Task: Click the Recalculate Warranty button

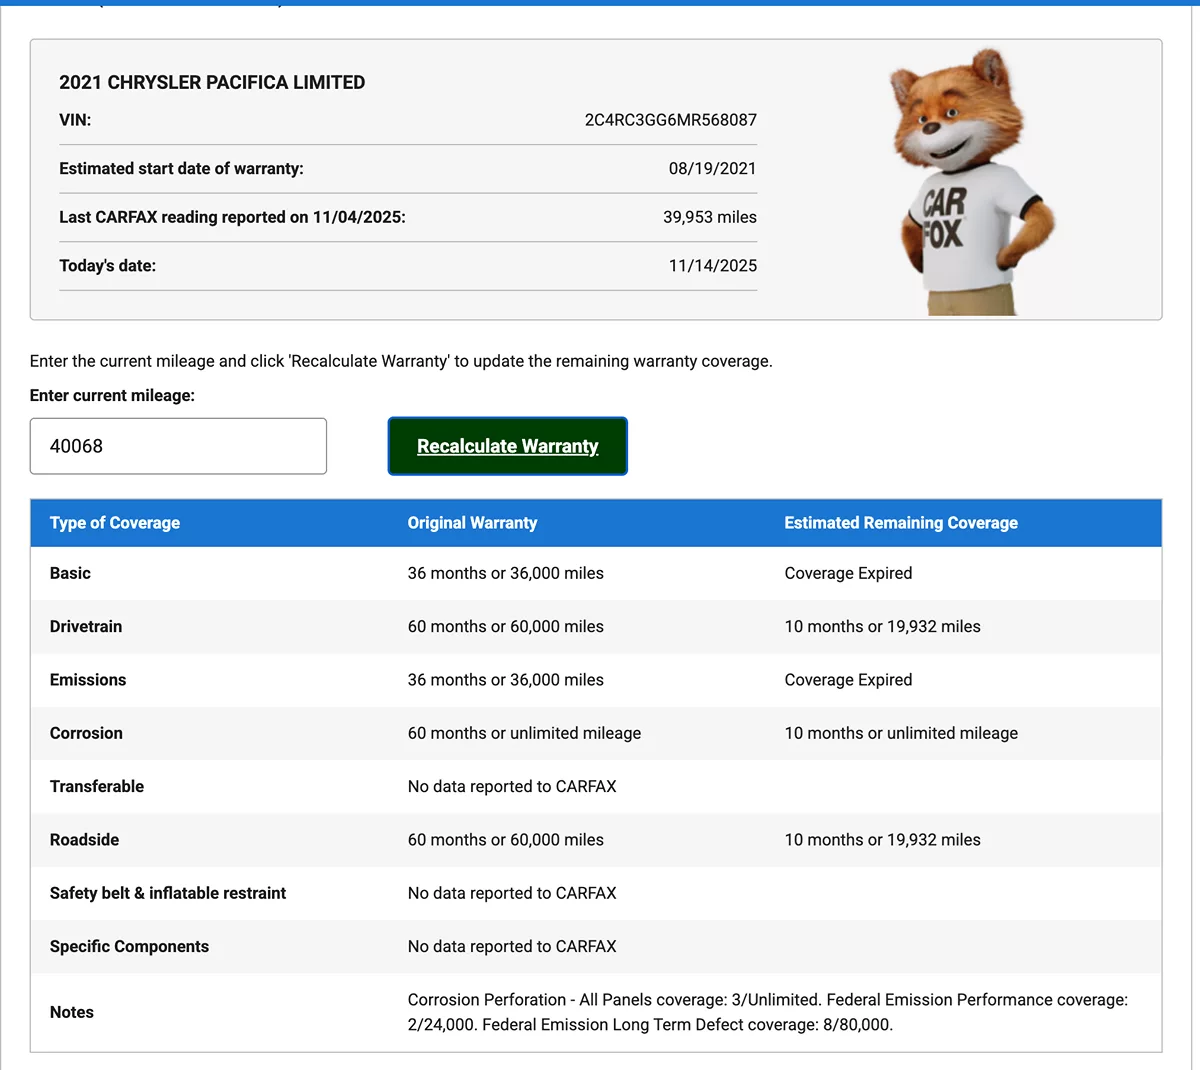Action: coord(507,446)
